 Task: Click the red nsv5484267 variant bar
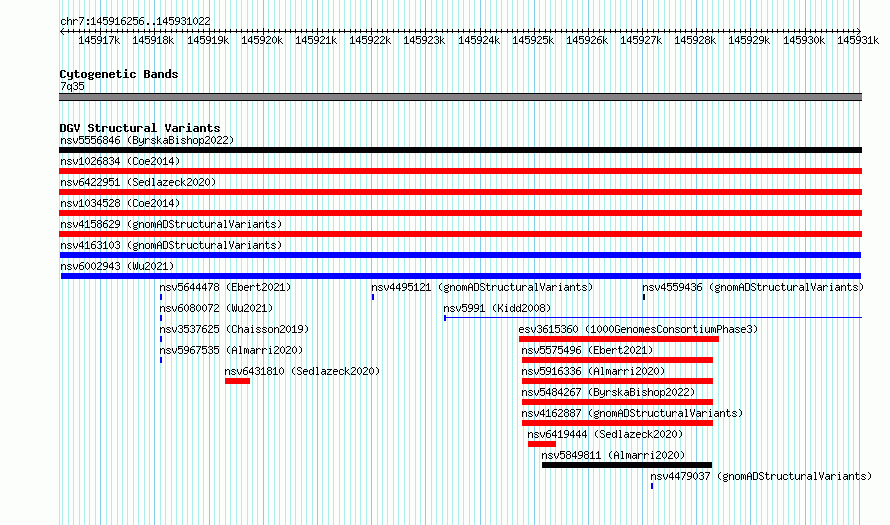tap(617, 402)
